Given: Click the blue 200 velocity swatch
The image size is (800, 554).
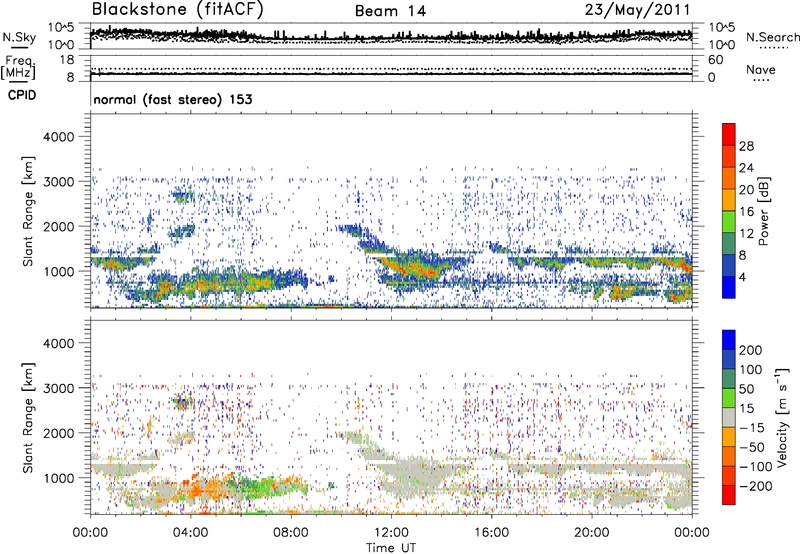Looking at the screenshot, I should pyautogui.click(x=729, y=340).
